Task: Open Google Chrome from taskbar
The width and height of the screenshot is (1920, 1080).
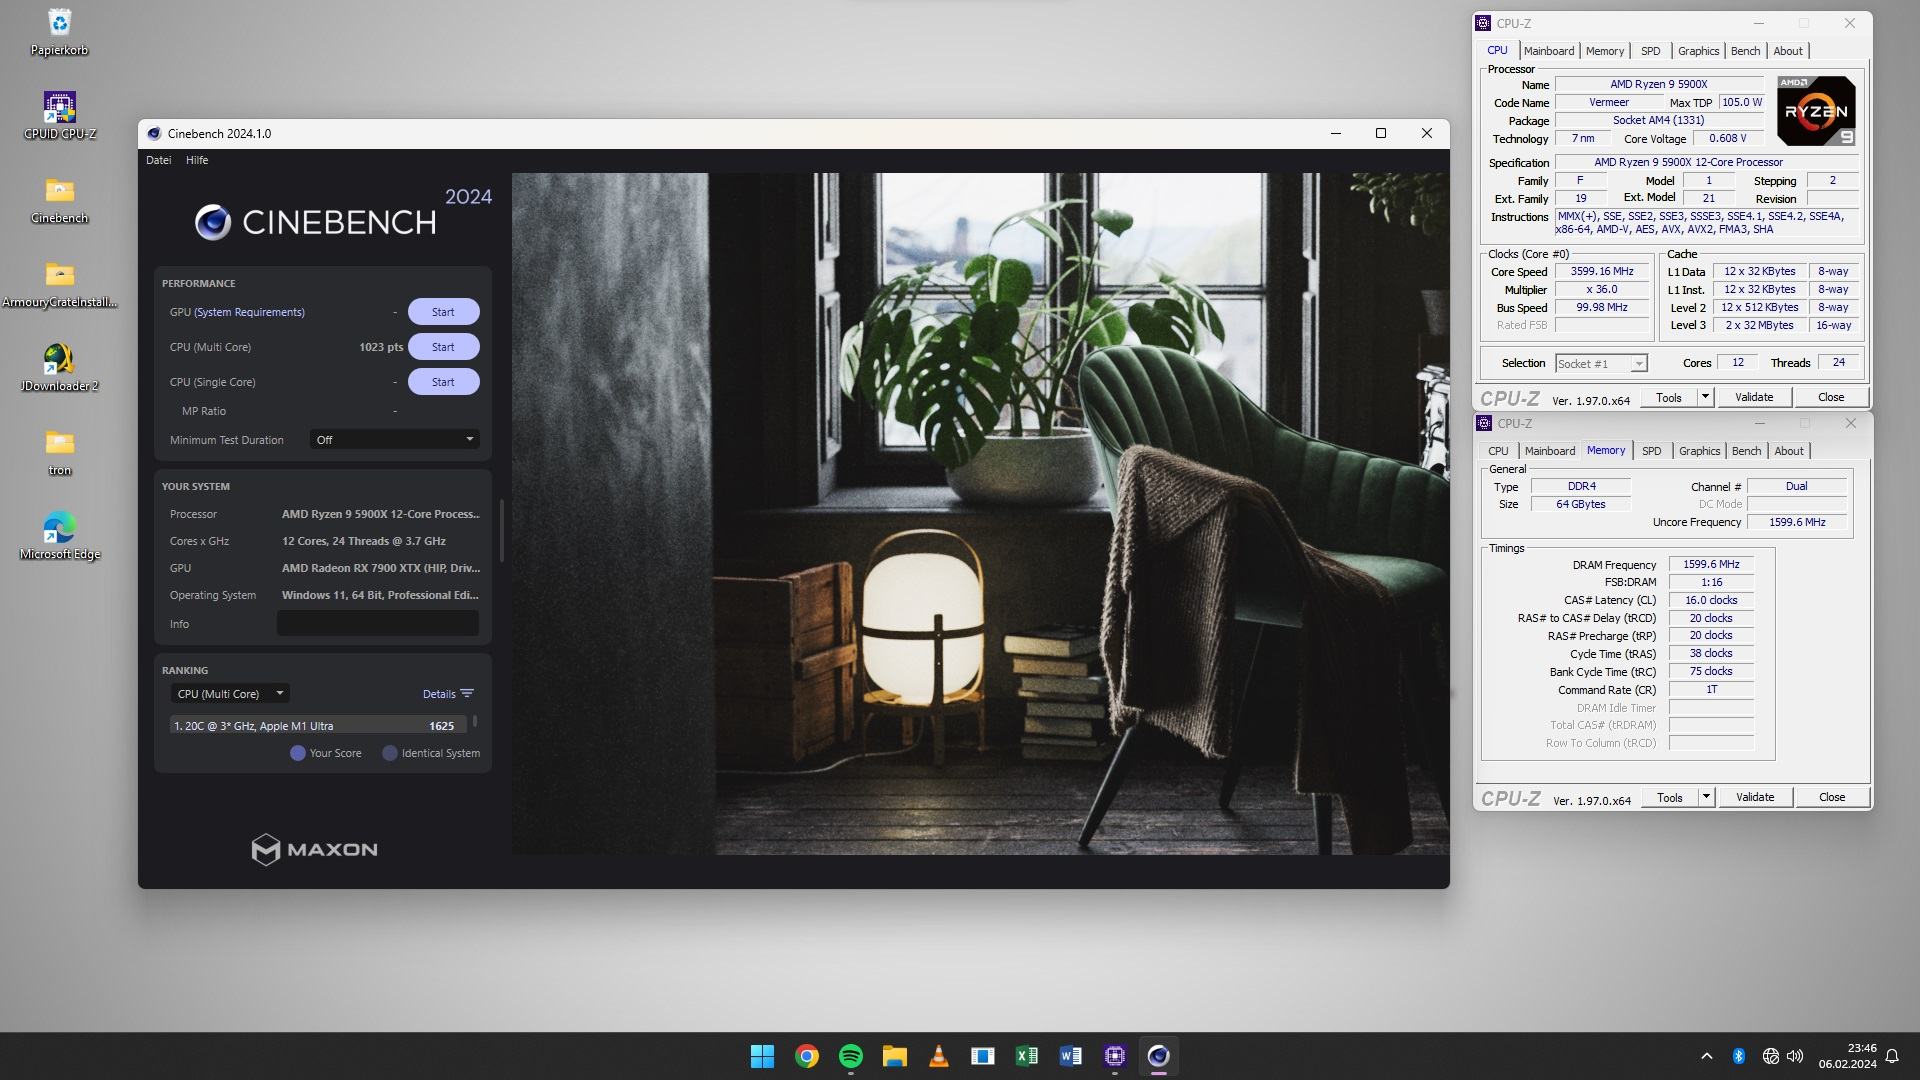Action: pos(806,1056)
